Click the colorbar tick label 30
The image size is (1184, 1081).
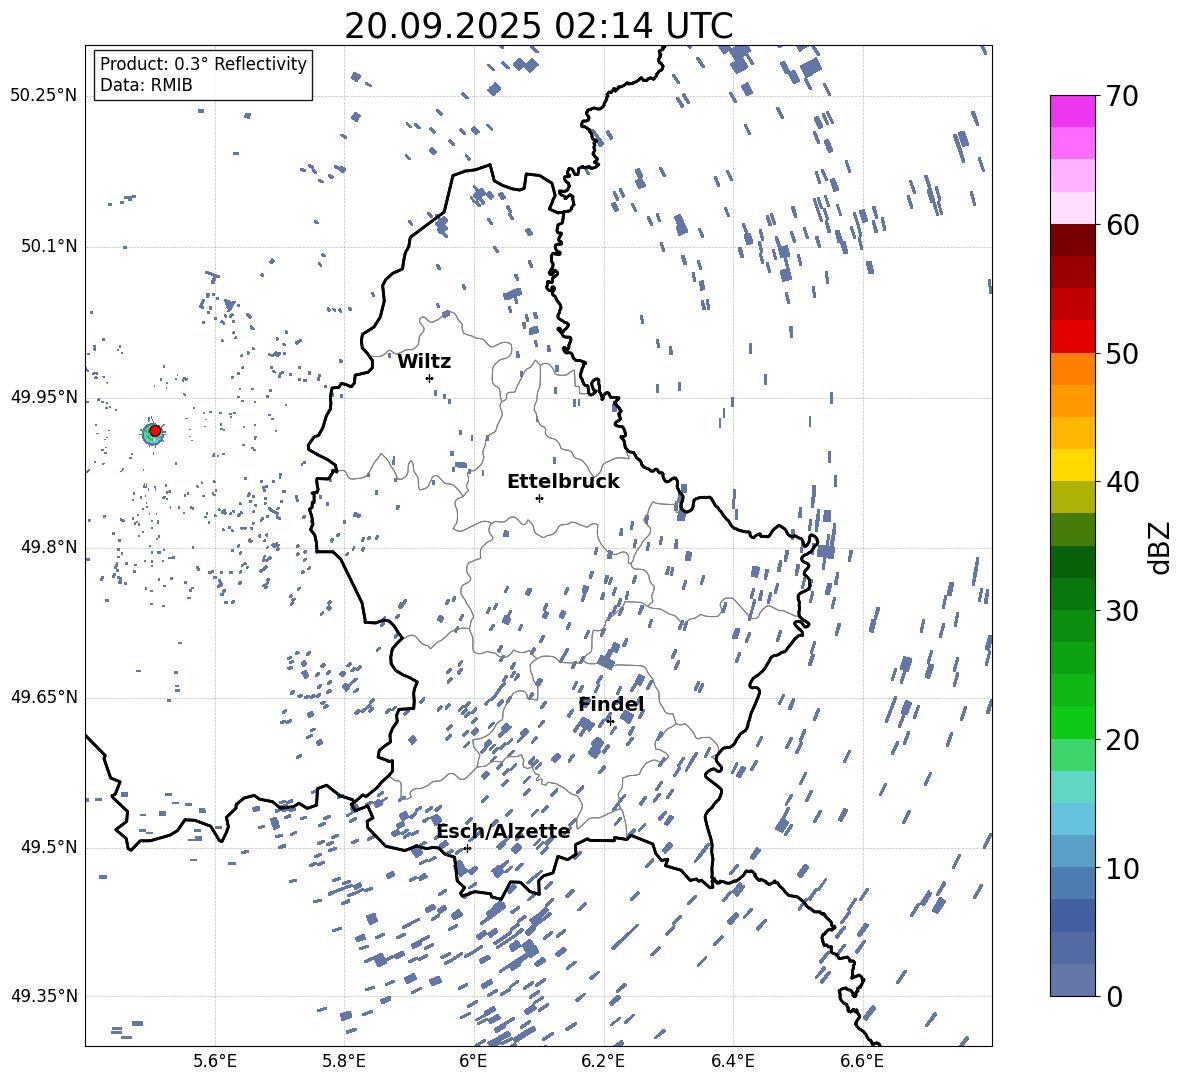click(x=1122, y=611)
